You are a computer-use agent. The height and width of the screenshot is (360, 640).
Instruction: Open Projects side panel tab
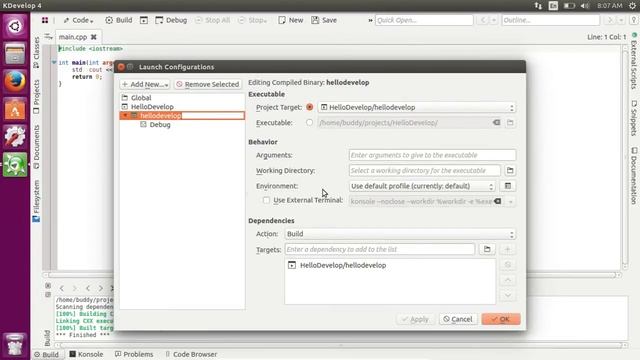pos(36,96)
